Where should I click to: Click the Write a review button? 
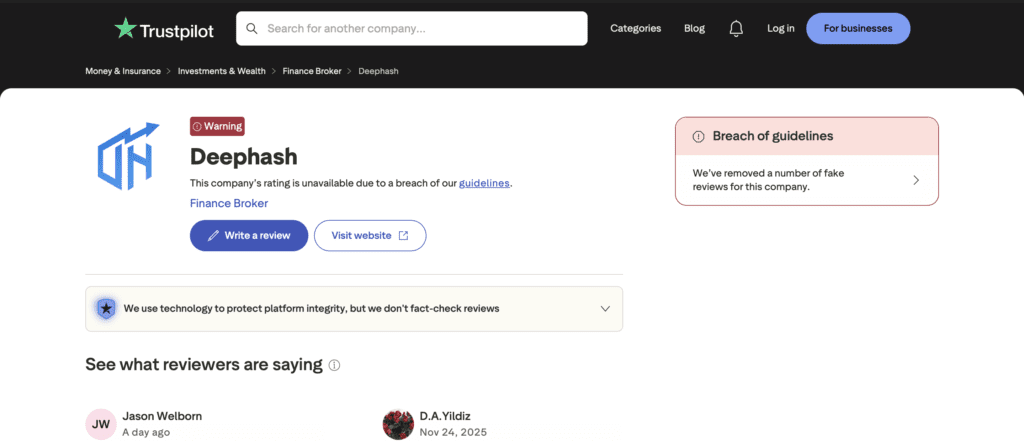tap(249, 236)
